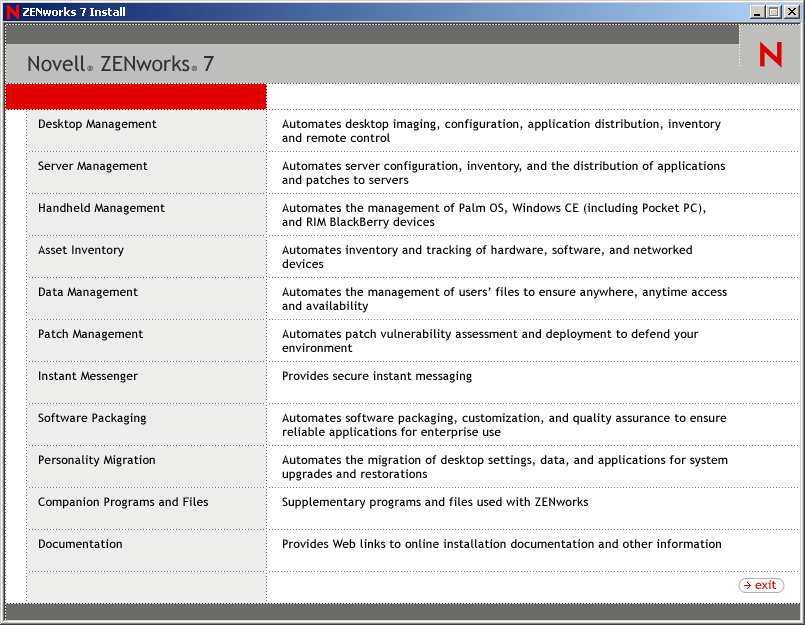Click the red header bar above the list

(x=135, y=96)
